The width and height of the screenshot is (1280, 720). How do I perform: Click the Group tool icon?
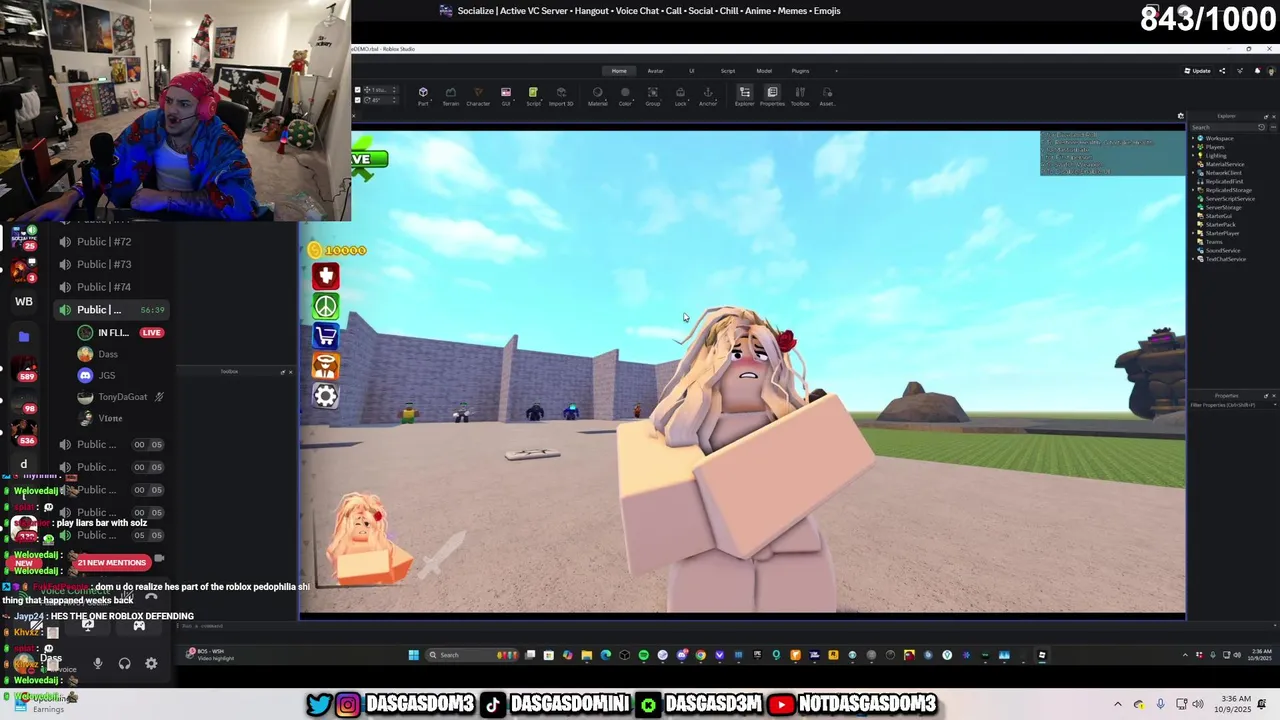653,95
